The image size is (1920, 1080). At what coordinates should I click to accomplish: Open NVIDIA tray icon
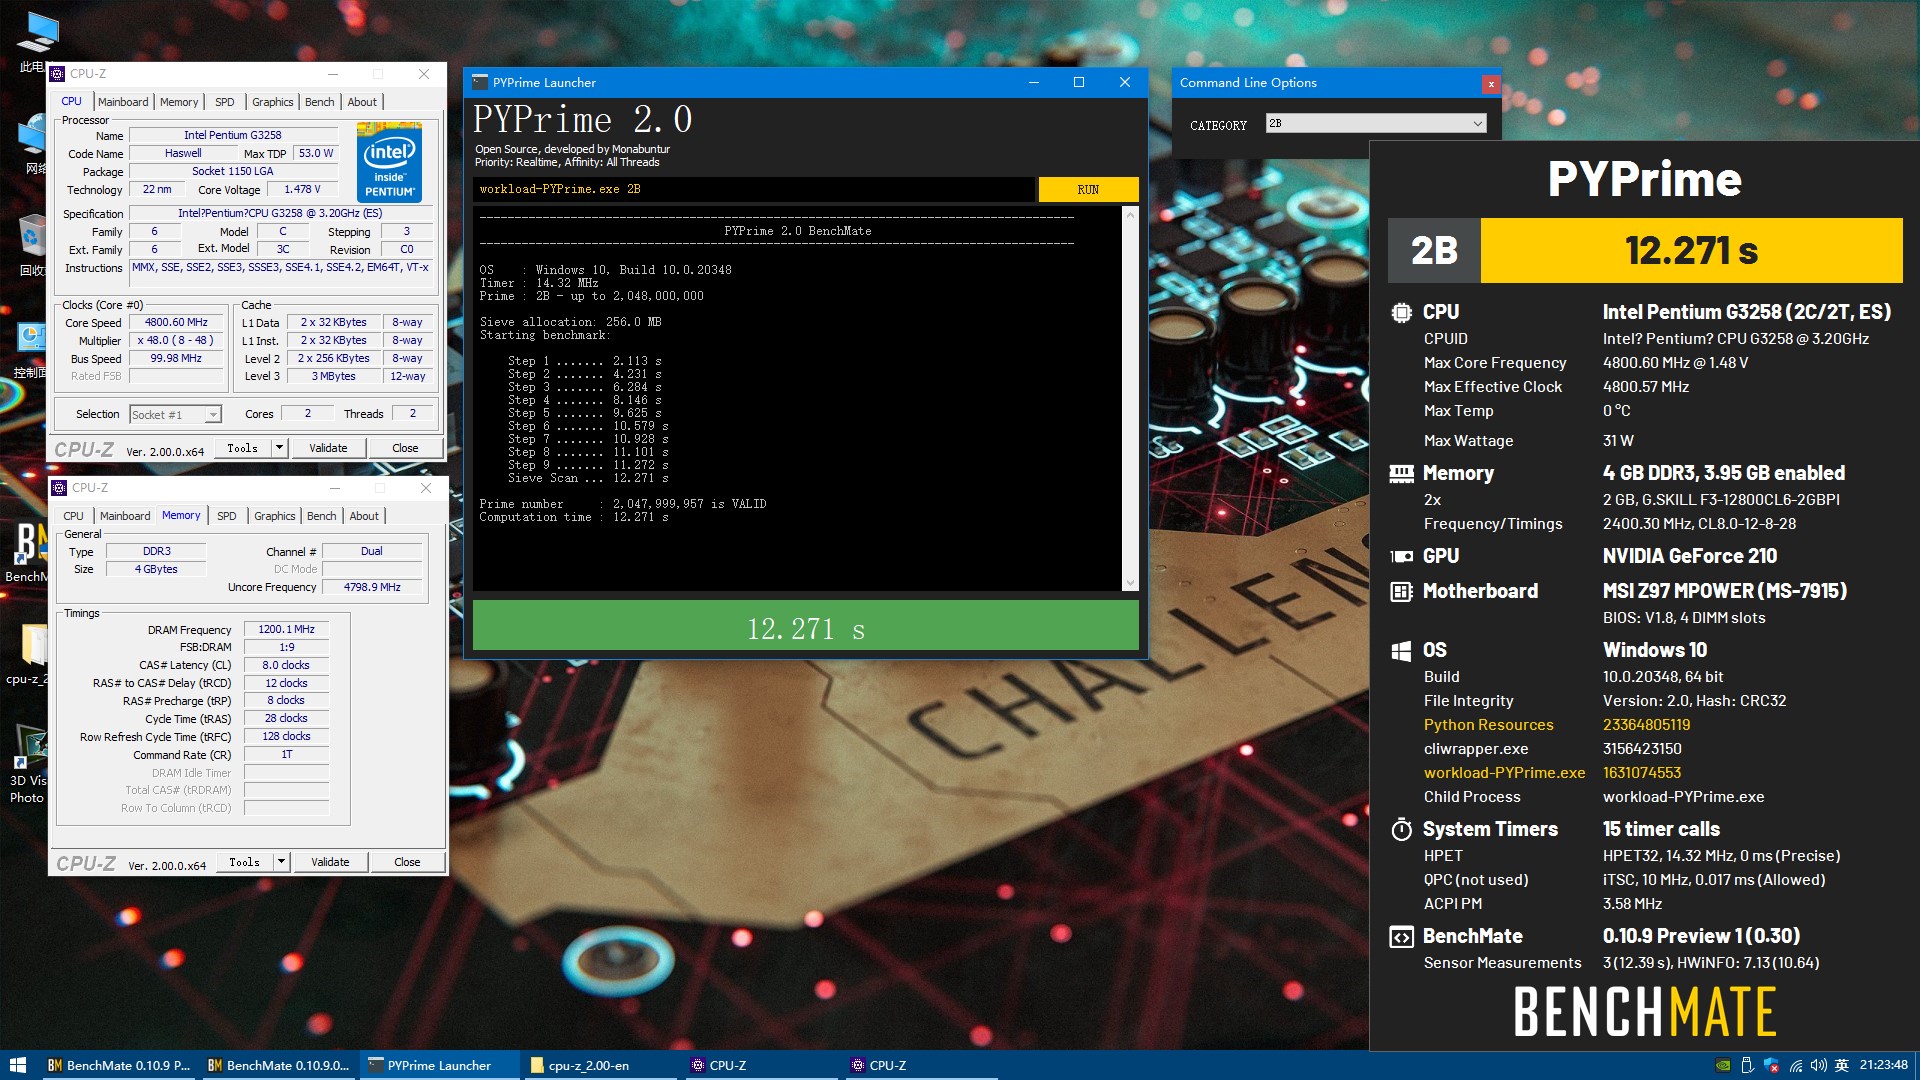(x=1723, y=1065)
